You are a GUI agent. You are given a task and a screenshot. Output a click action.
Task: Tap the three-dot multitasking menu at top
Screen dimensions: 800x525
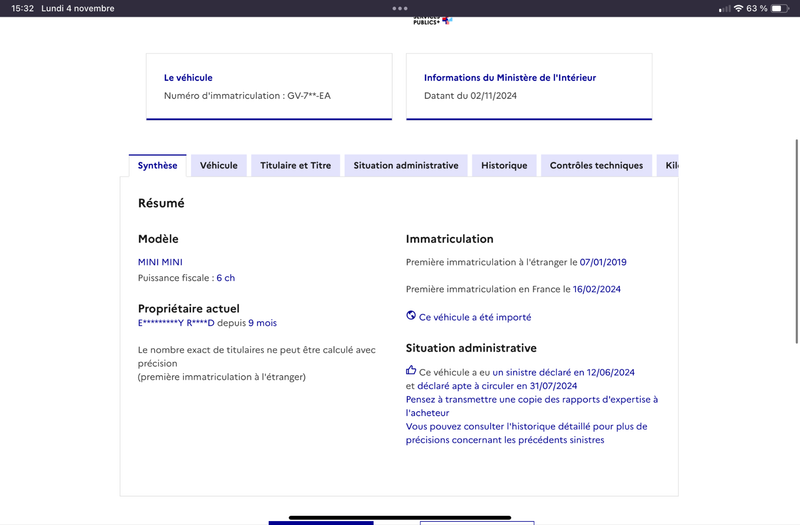(400, 8)
